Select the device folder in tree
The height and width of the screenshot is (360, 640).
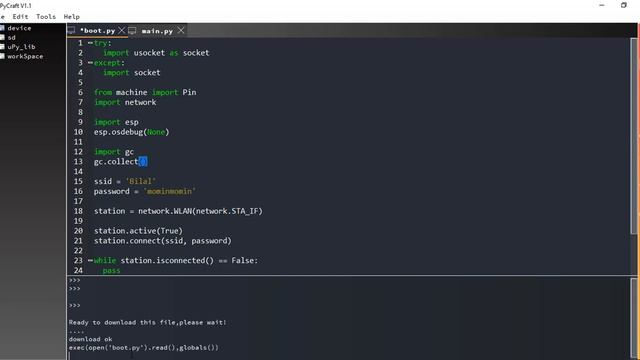click(19, 28)
